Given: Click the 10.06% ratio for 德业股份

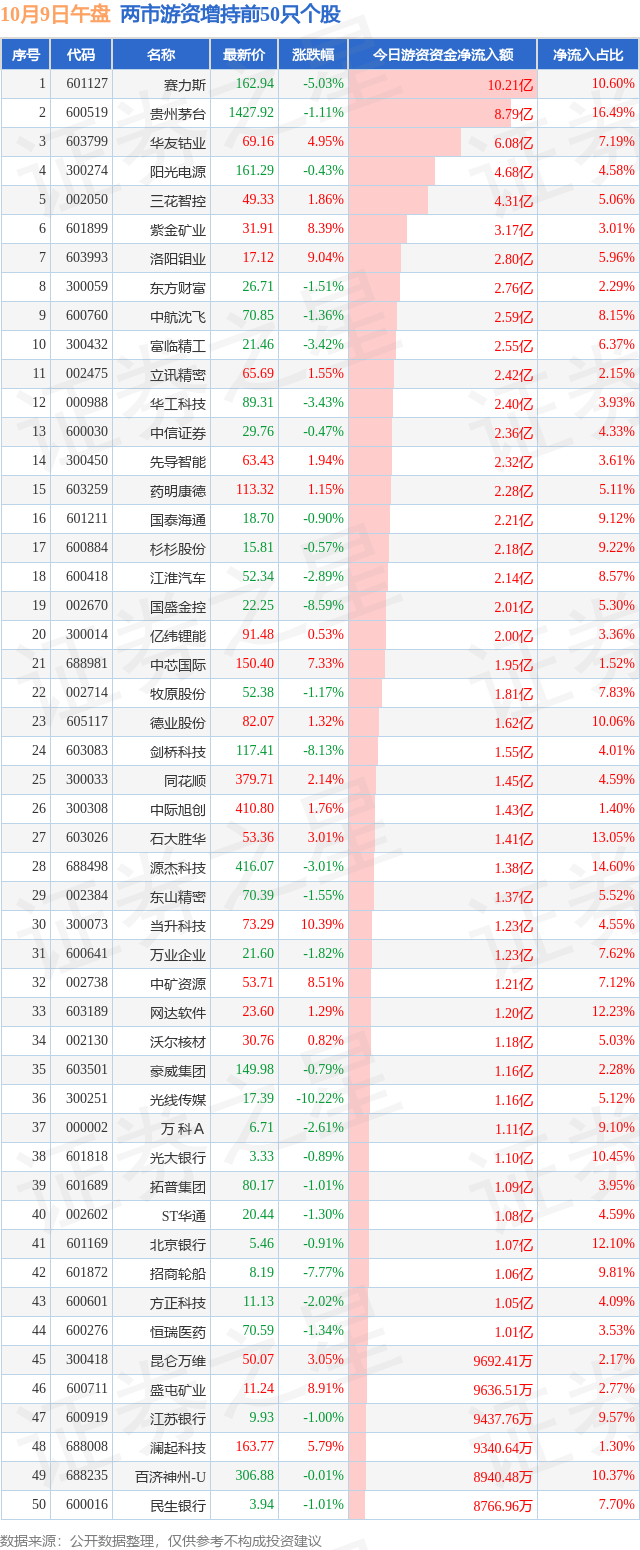Looking at the screenshot, I should [x=613, y=722].
